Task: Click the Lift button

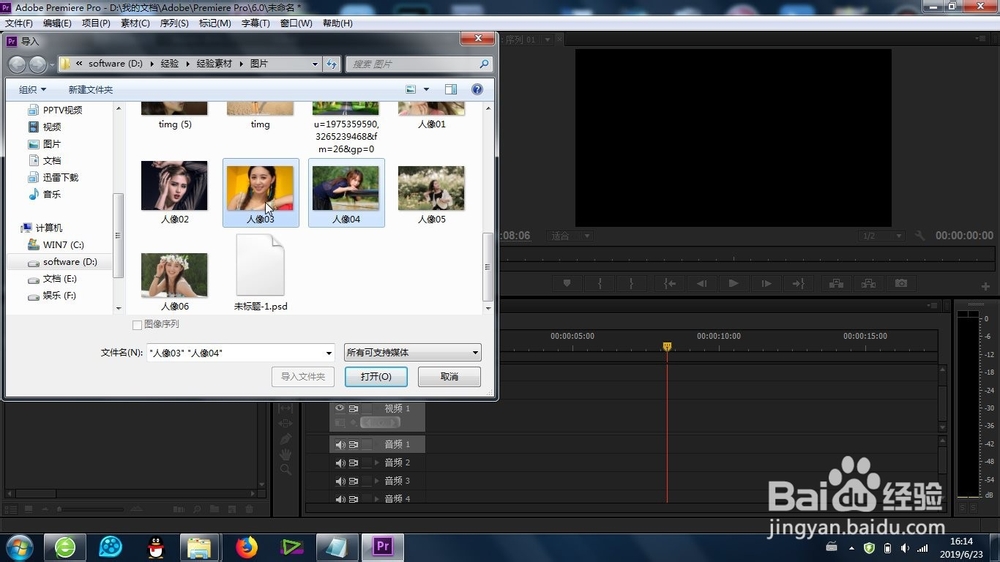Action: pos(836,283)
